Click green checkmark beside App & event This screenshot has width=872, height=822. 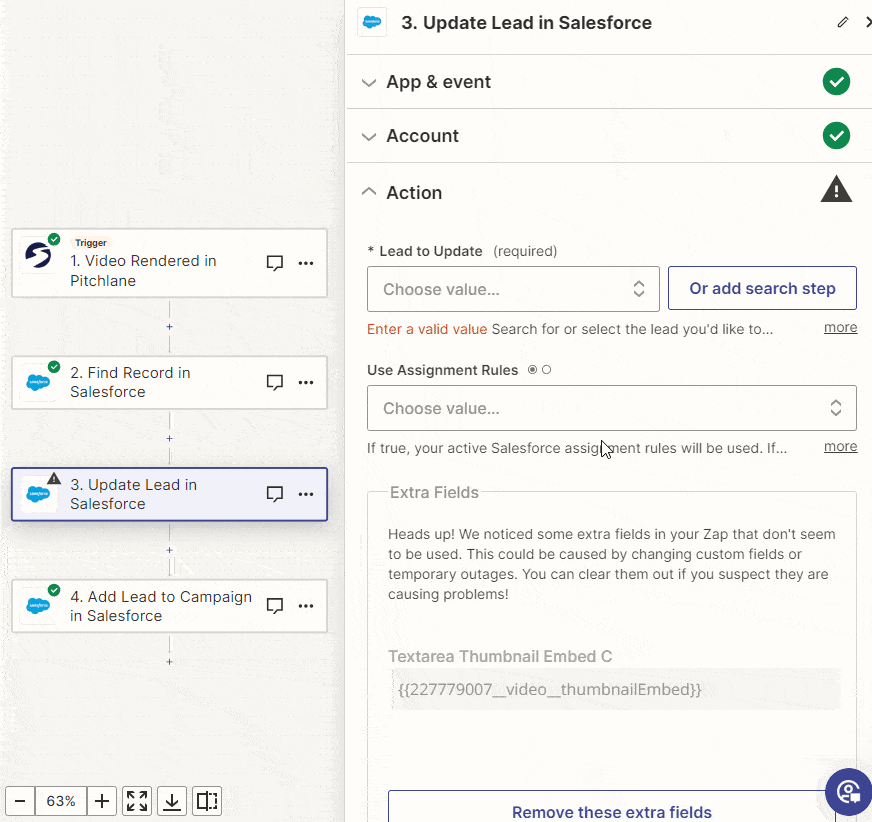[x=836, y=82]
